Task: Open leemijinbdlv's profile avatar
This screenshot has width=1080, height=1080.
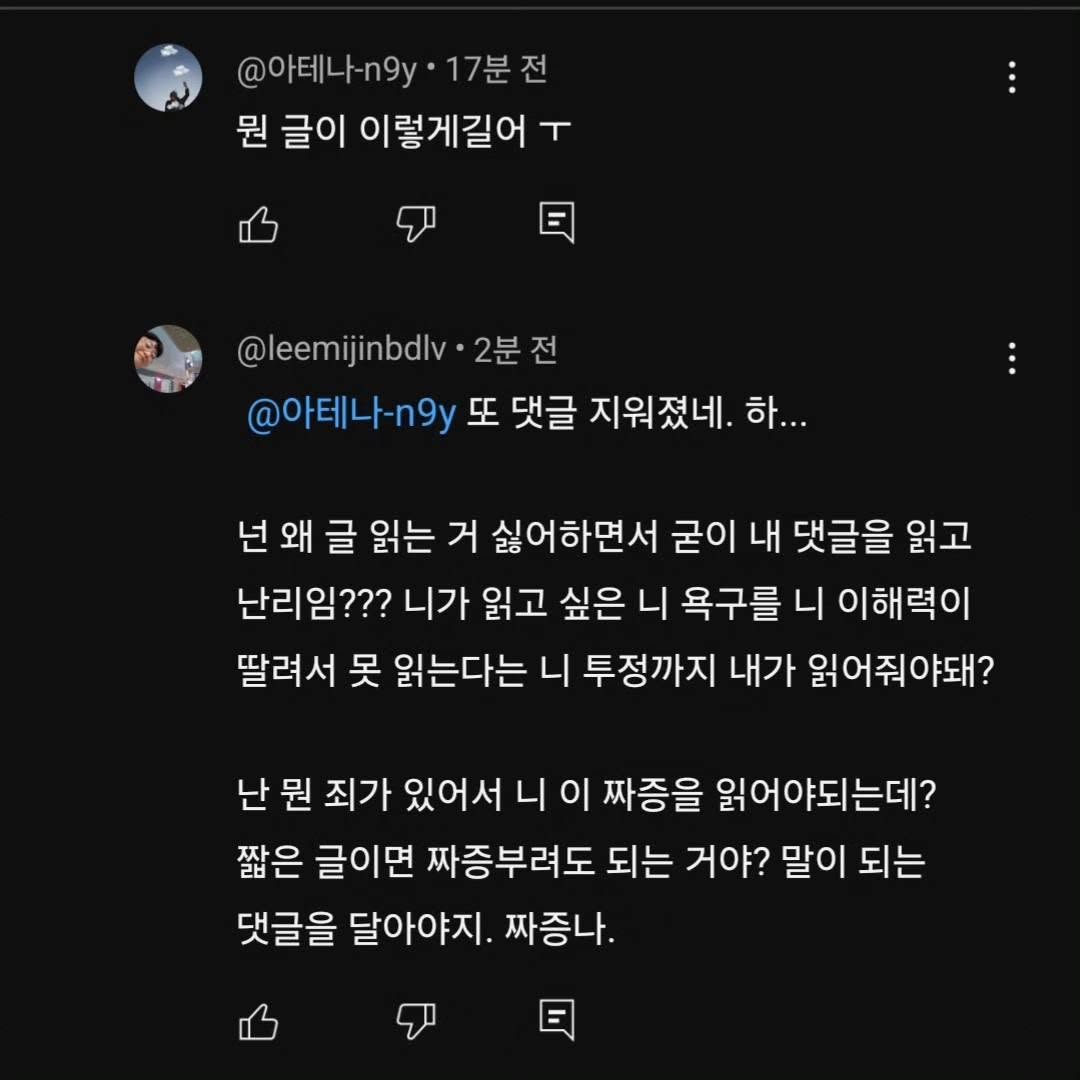Action: click(x=168, y=358)
